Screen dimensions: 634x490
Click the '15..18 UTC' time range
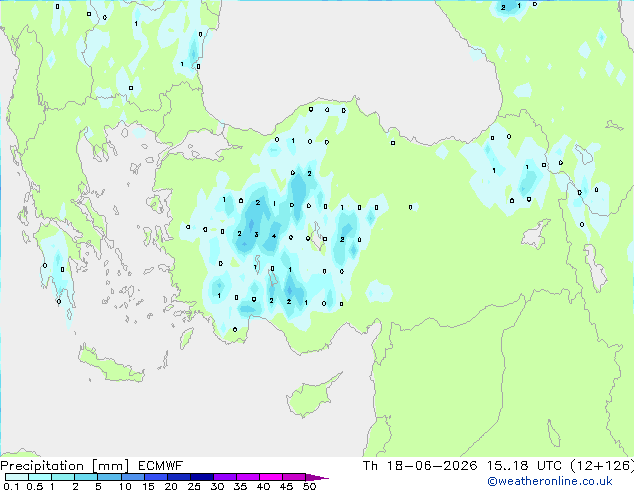pos(524,466)
